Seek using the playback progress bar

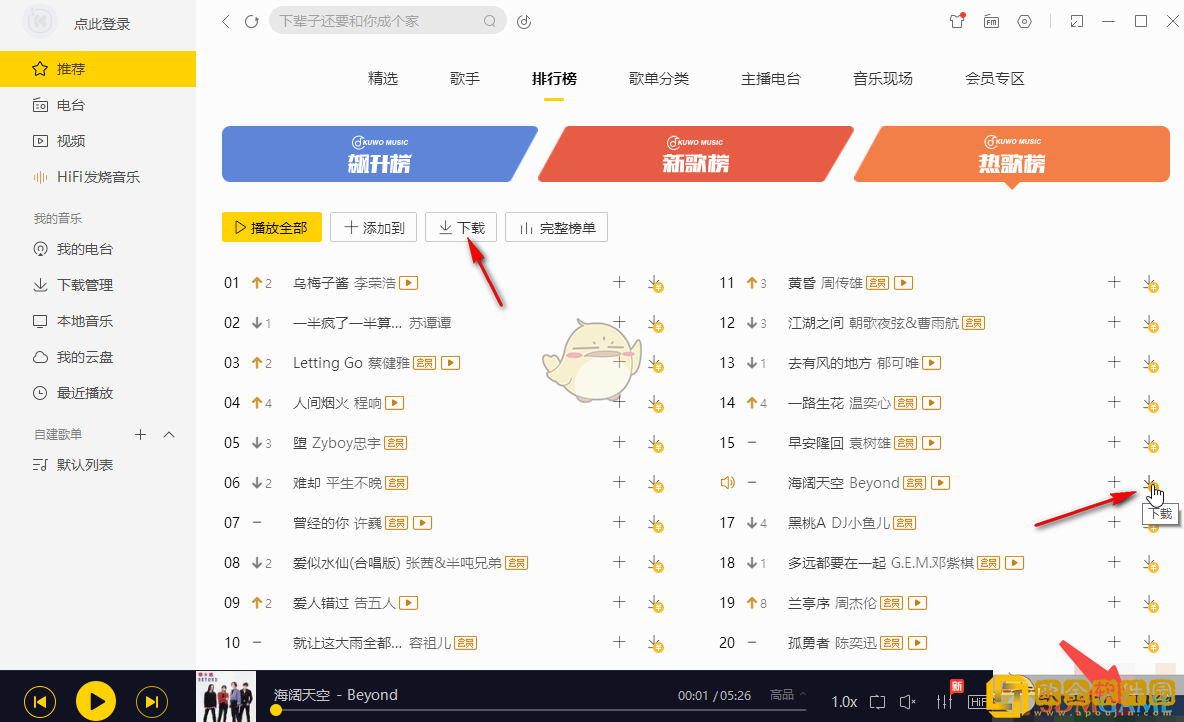click(539, 710)
